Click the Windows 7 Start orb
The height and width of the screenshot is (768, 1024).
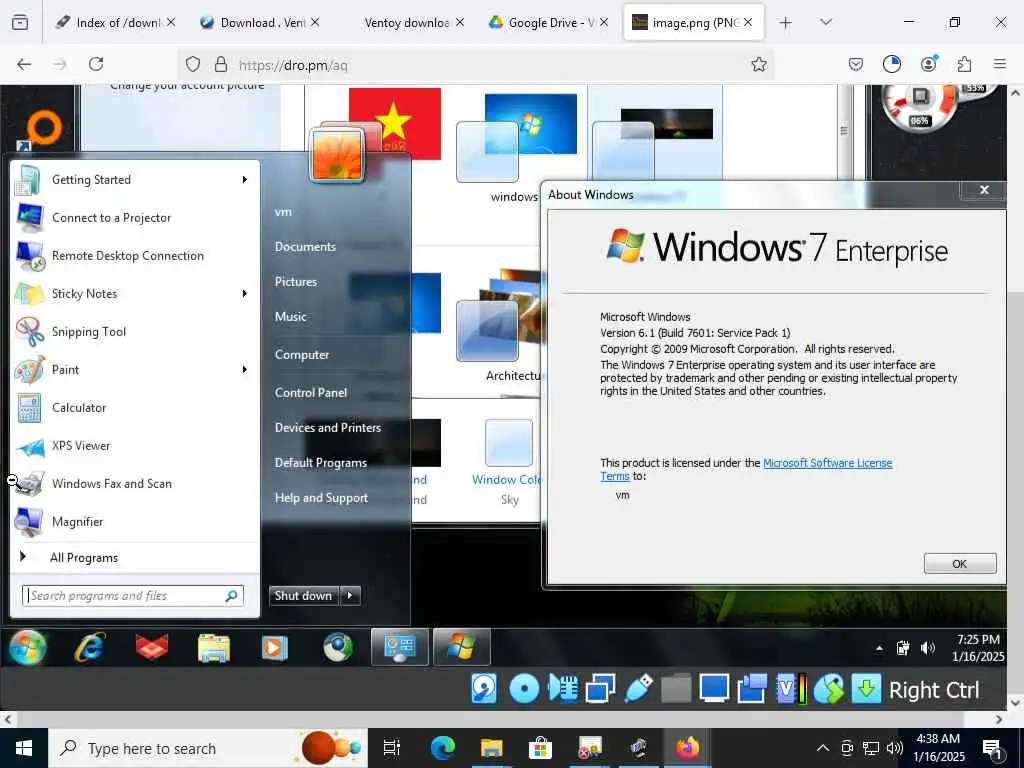(x=27, y=648)
